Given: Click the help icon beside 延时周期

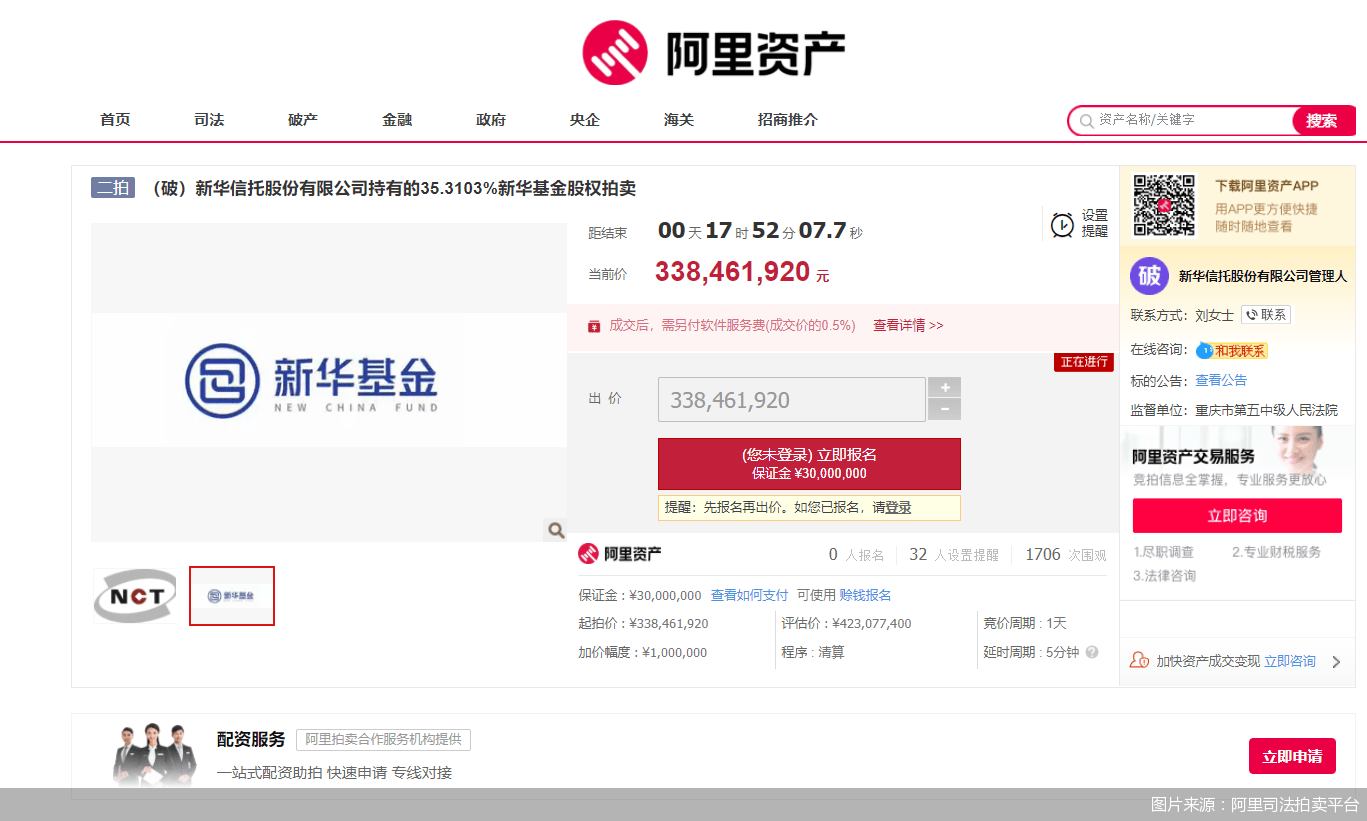Looking at the screenshot, I should [1092, 652].
